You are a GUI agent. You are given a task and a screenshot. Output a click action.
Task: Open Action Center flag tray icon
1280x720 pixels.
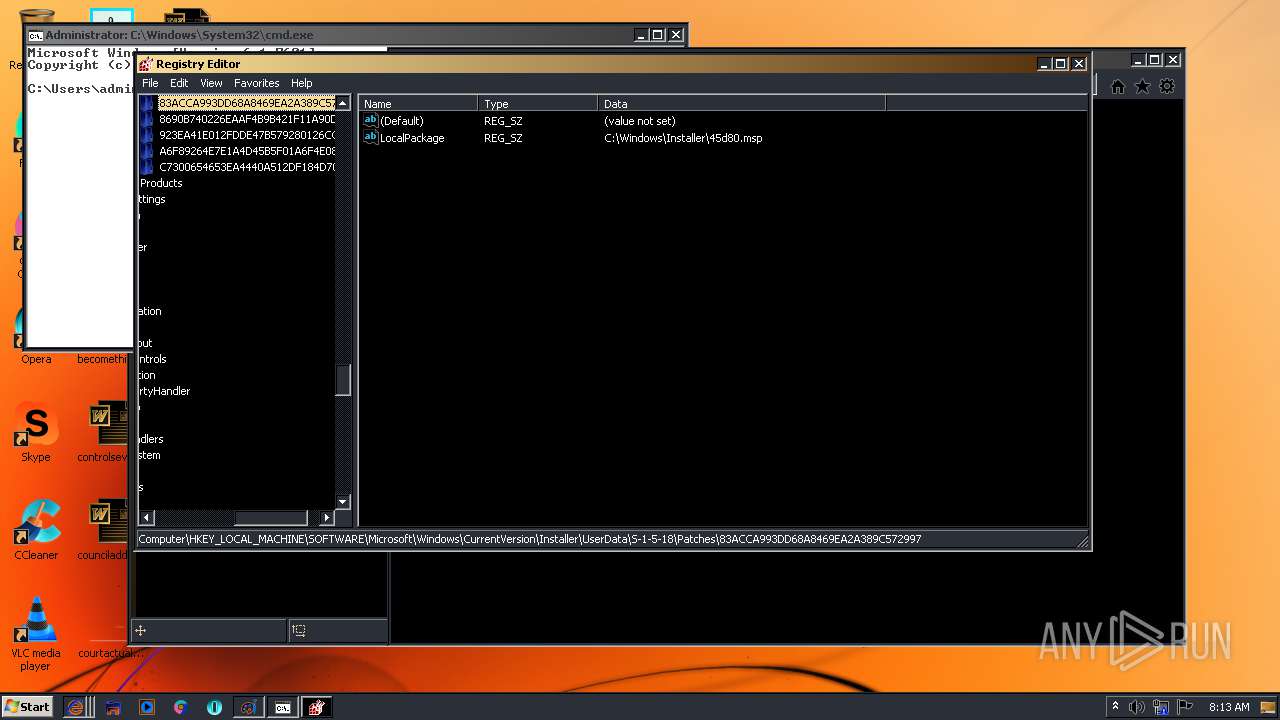coord(1185,707)
